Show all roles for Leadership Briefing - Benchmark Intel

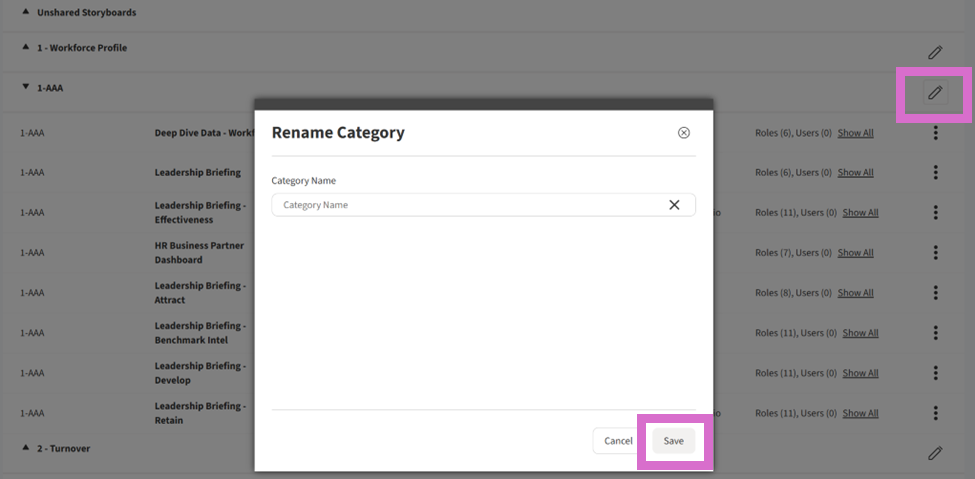[860, 333]
